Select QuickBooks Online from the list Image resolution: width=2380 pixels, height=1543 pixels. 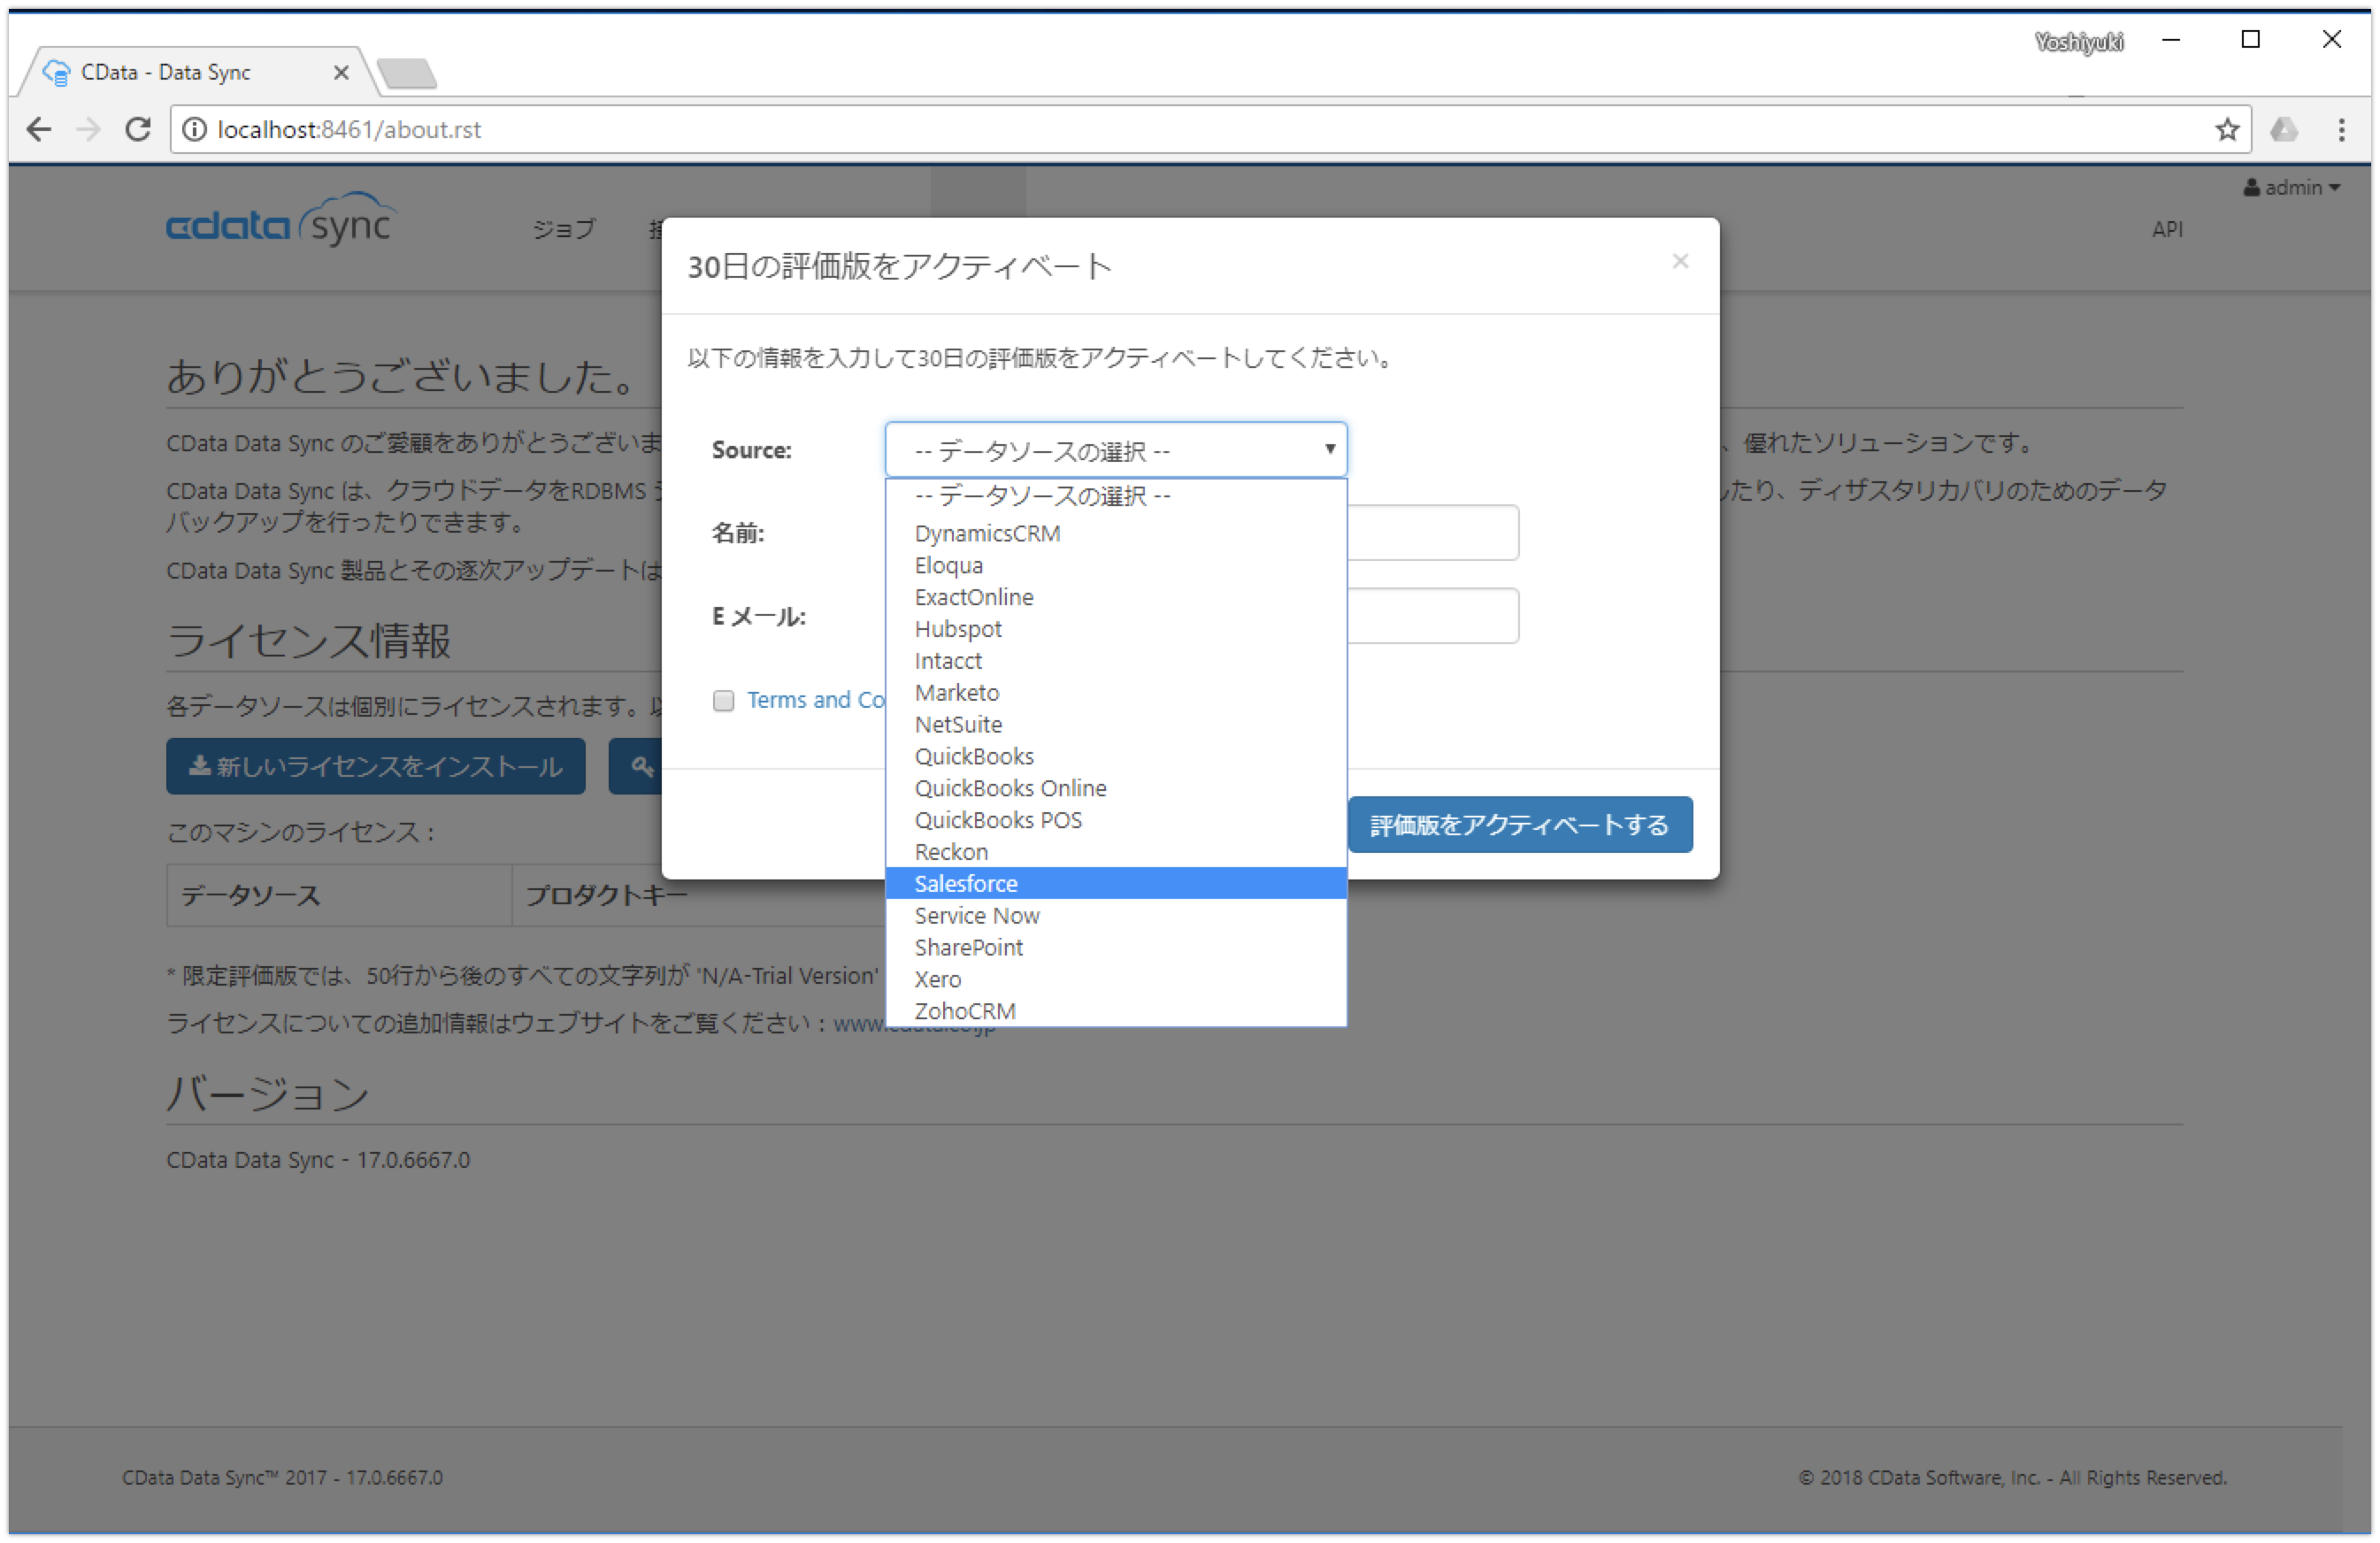(x=1010, y=788)
